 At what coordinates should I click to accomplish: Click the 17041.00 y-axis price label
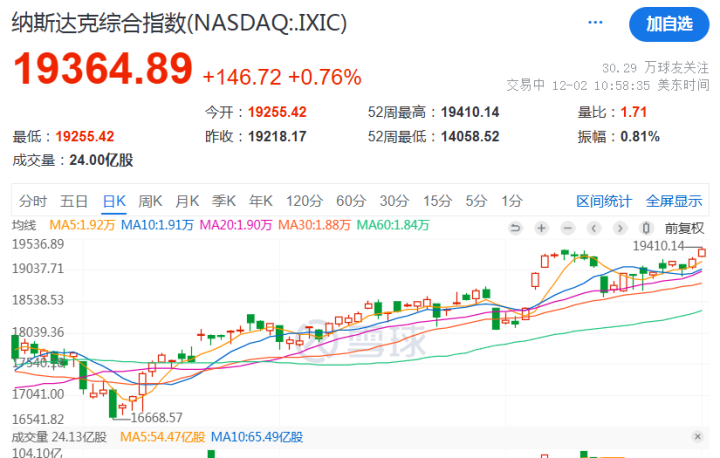(38, 394)
